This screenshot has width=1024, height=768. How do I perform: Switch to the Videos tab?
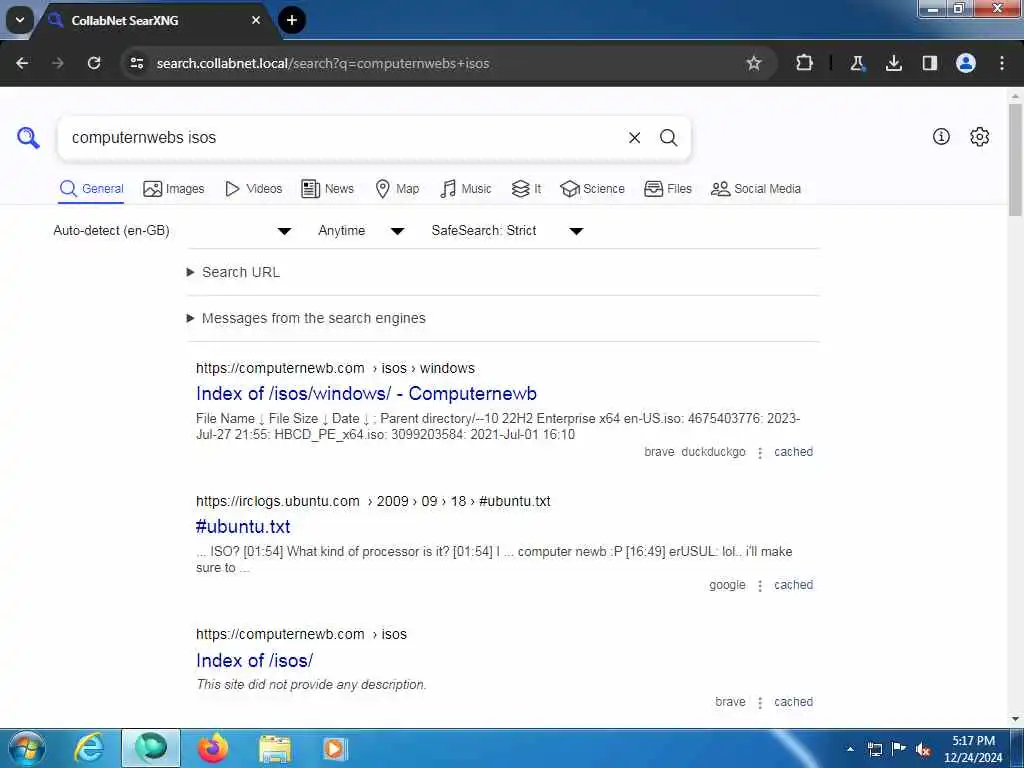pyautogui.click(x=253, y=189)
